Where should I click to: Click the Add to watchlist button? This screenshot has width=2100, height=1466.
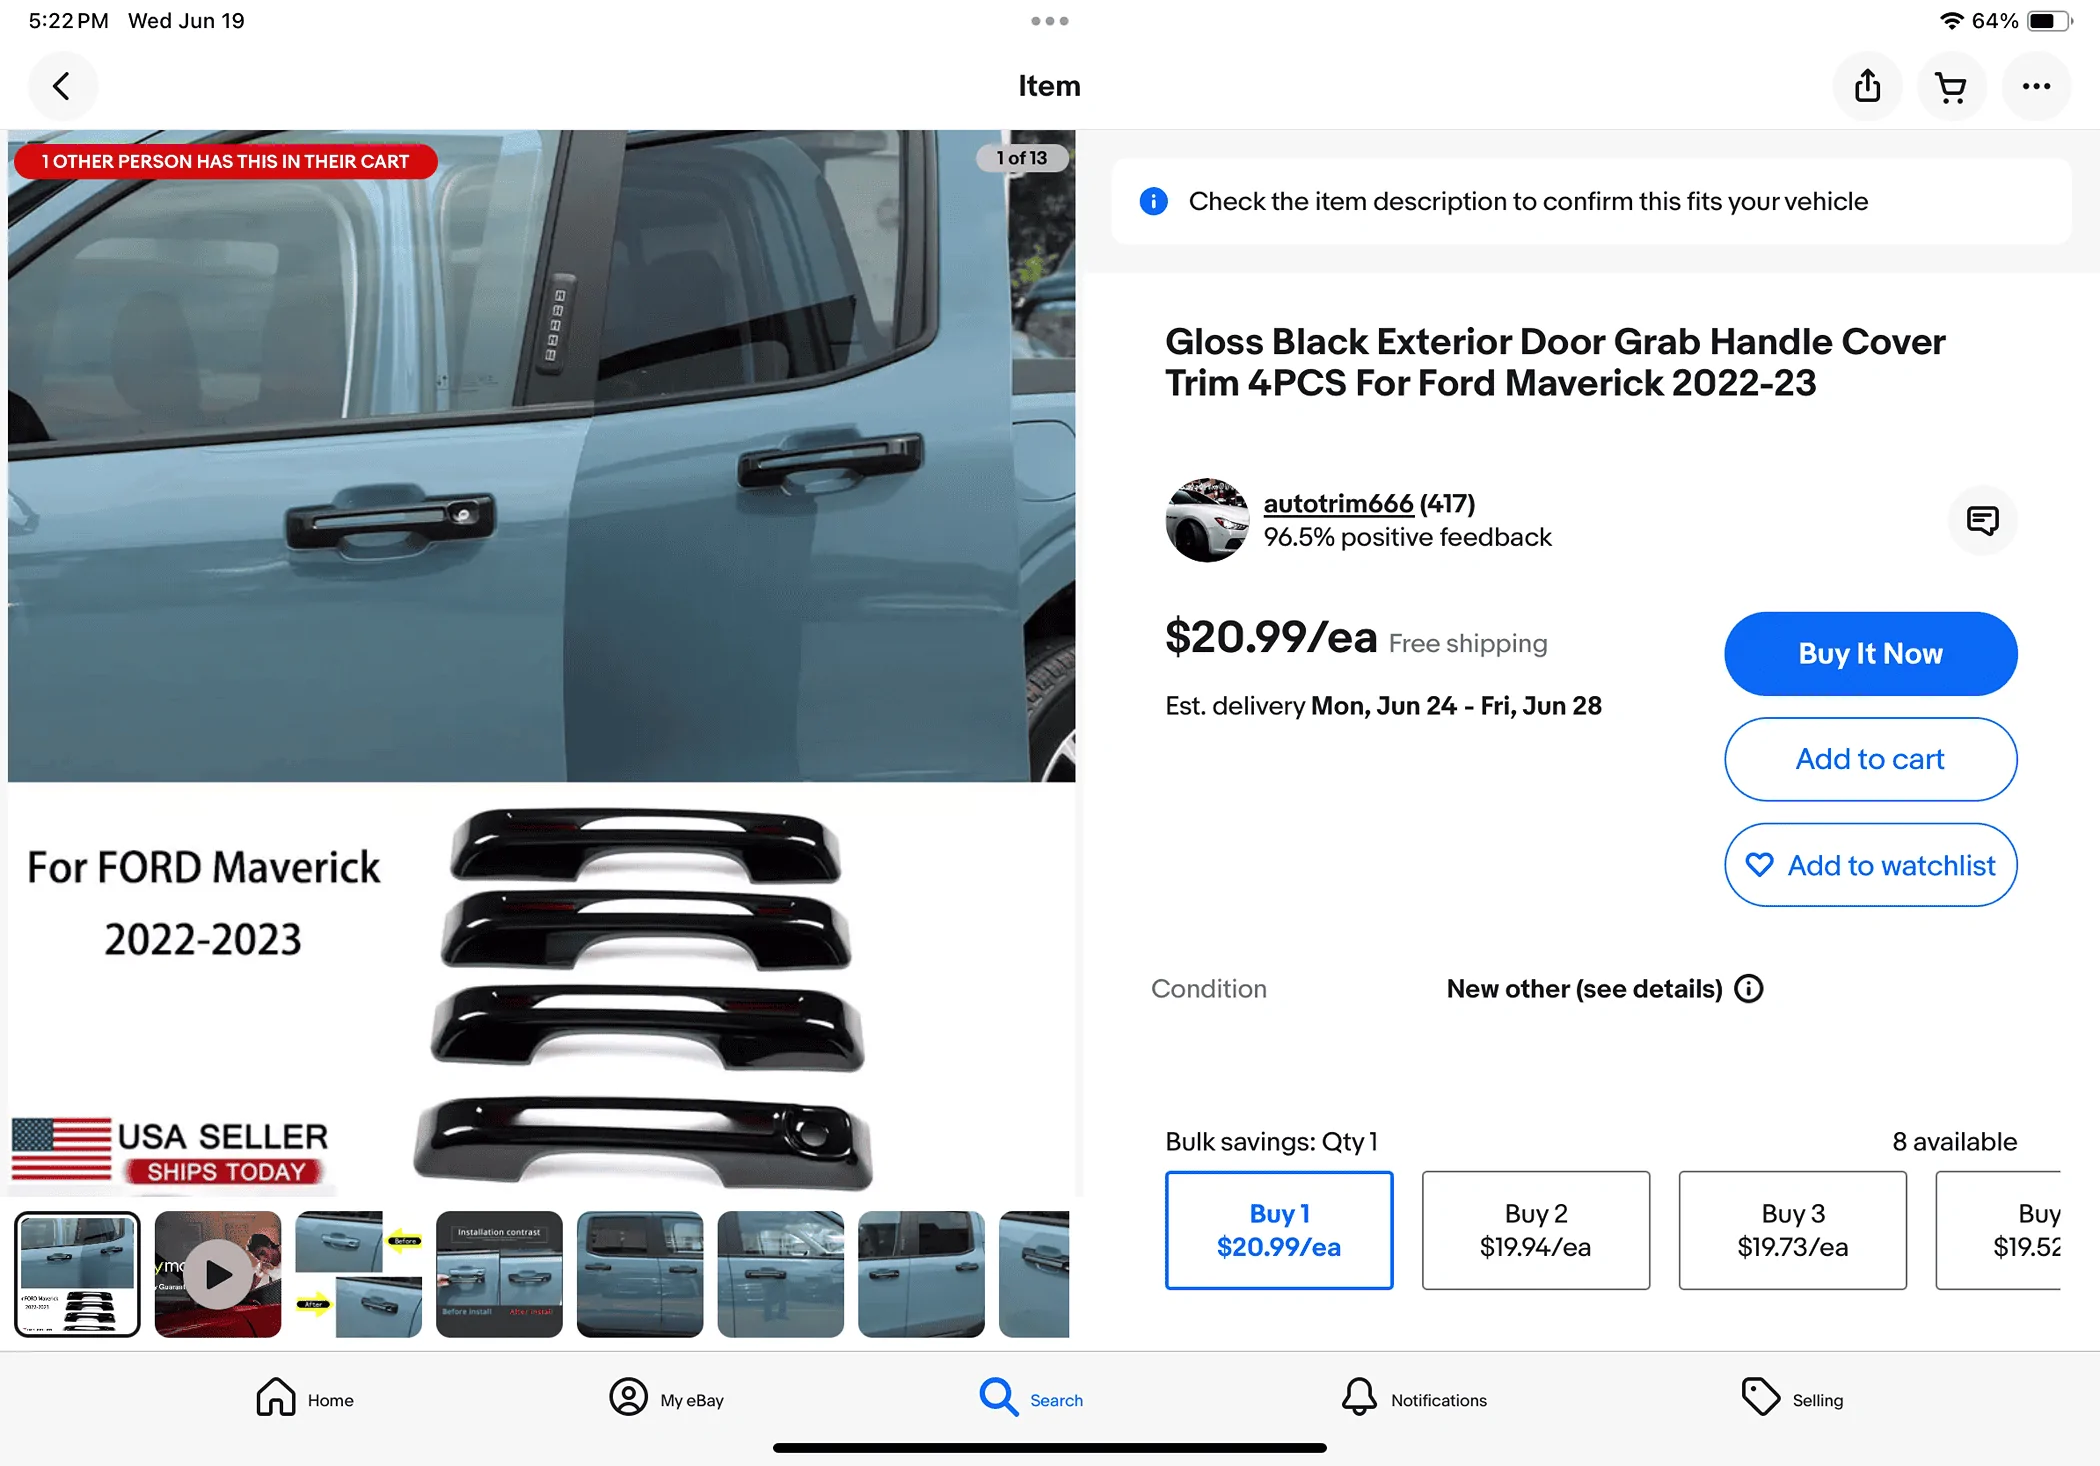coord(1870,865)
